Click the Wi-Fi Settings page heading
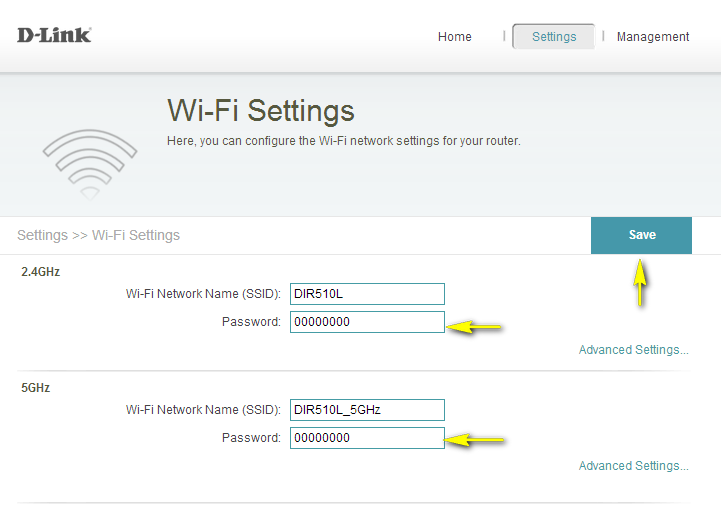 pyautogui.click(x=260, y=110)
